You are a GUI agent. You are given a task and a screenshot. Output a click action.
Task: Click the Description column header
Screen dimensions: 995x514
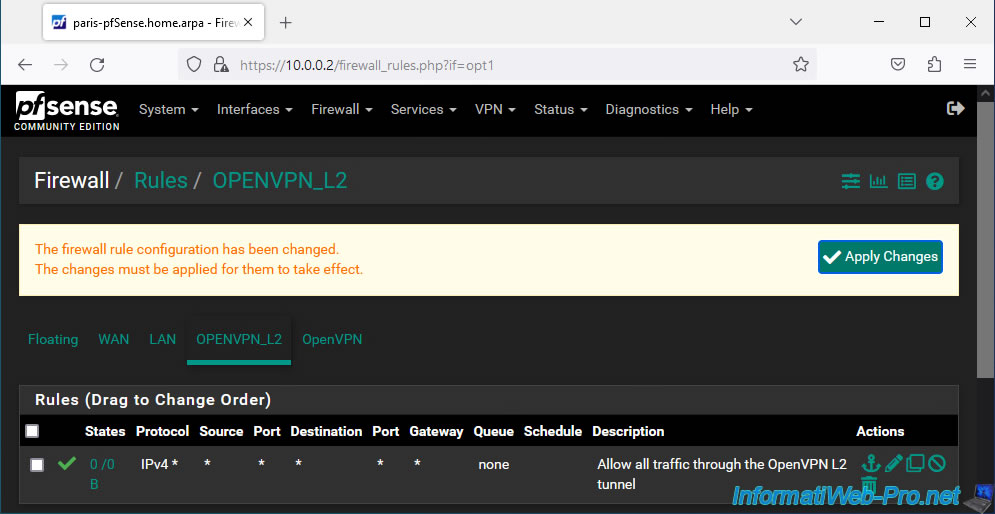tap(628, 432)
